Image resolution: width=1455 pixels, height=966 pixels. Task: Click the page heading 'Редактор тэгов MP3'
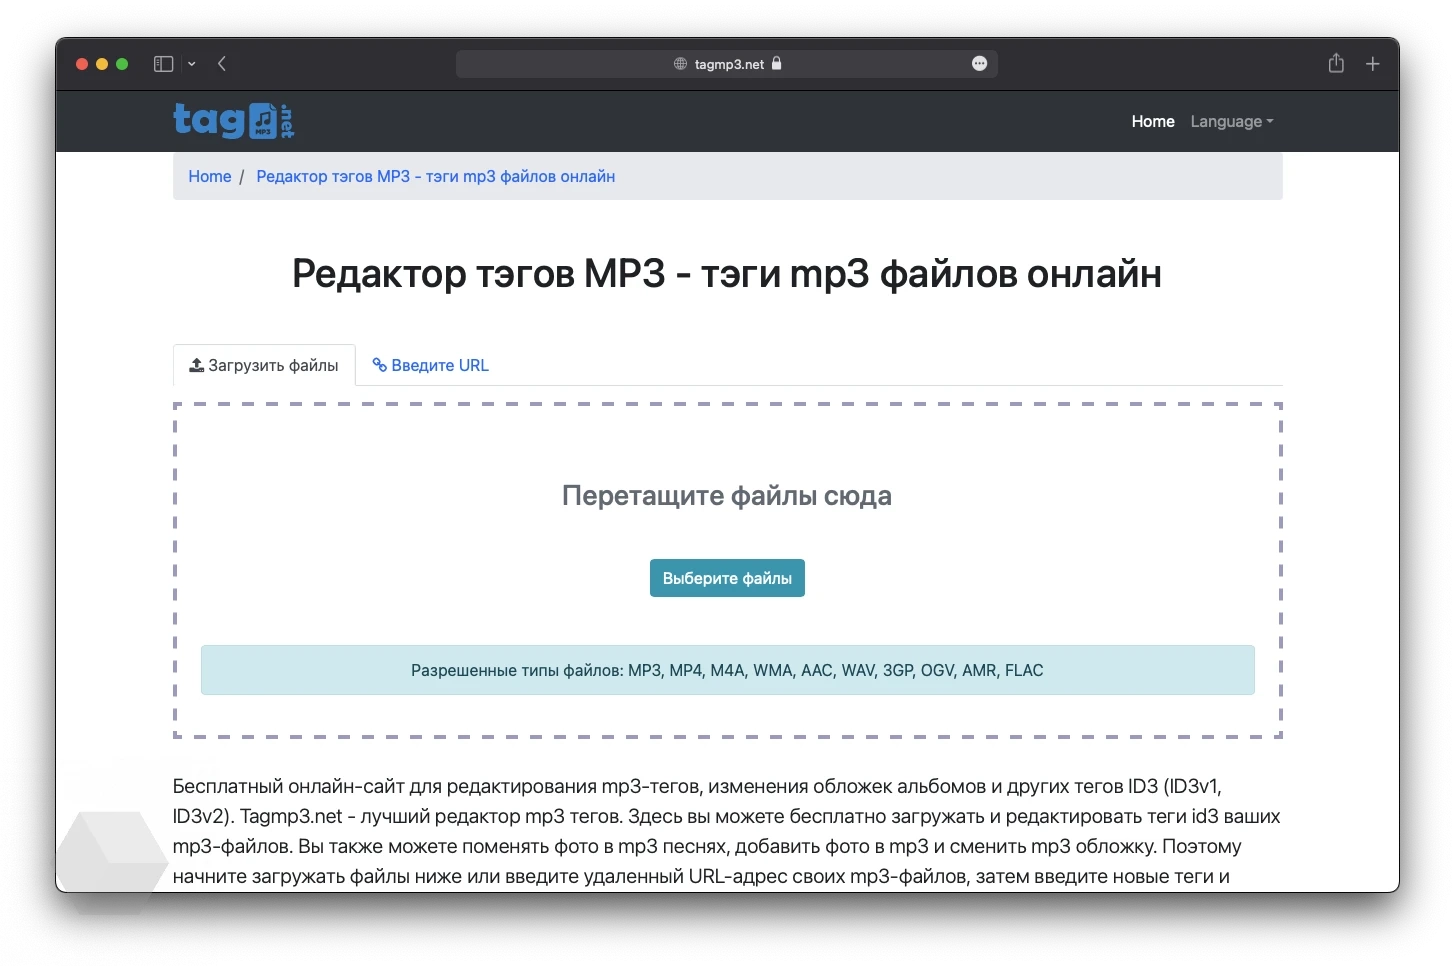(727, 273)
